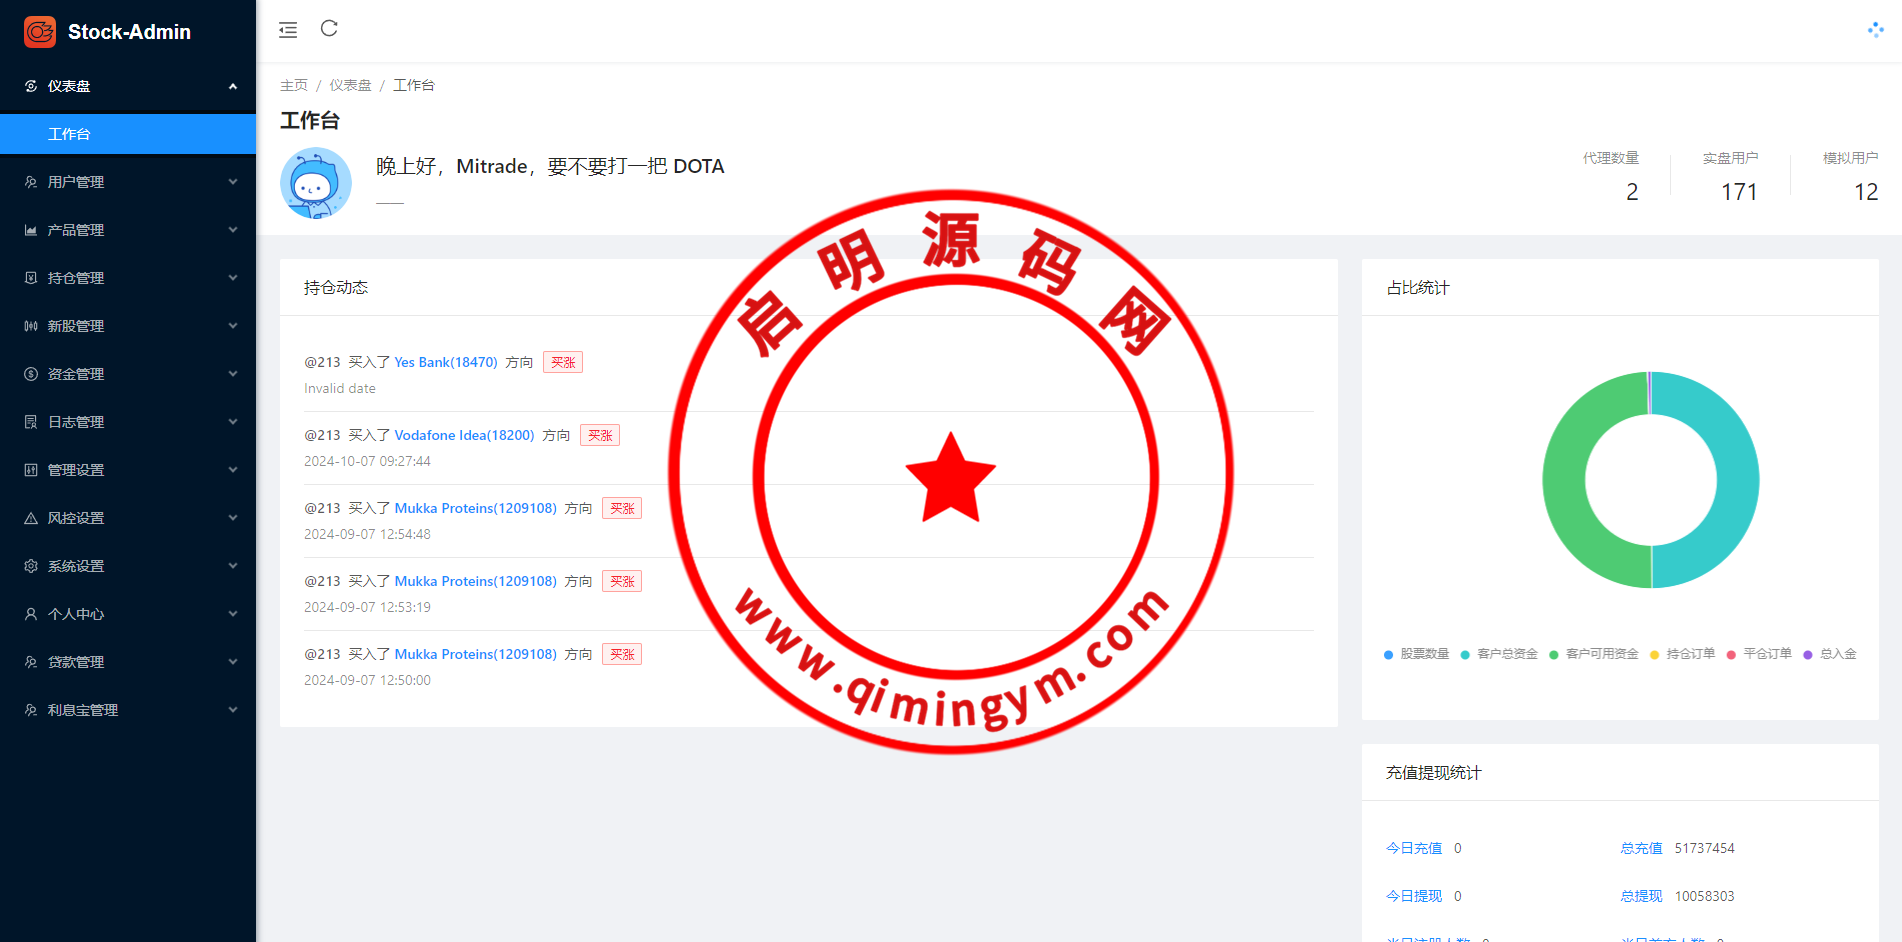The image size is (1902, 942).
Task: Expand the 风控设置 submenu chevron
Action: [233, 518]
